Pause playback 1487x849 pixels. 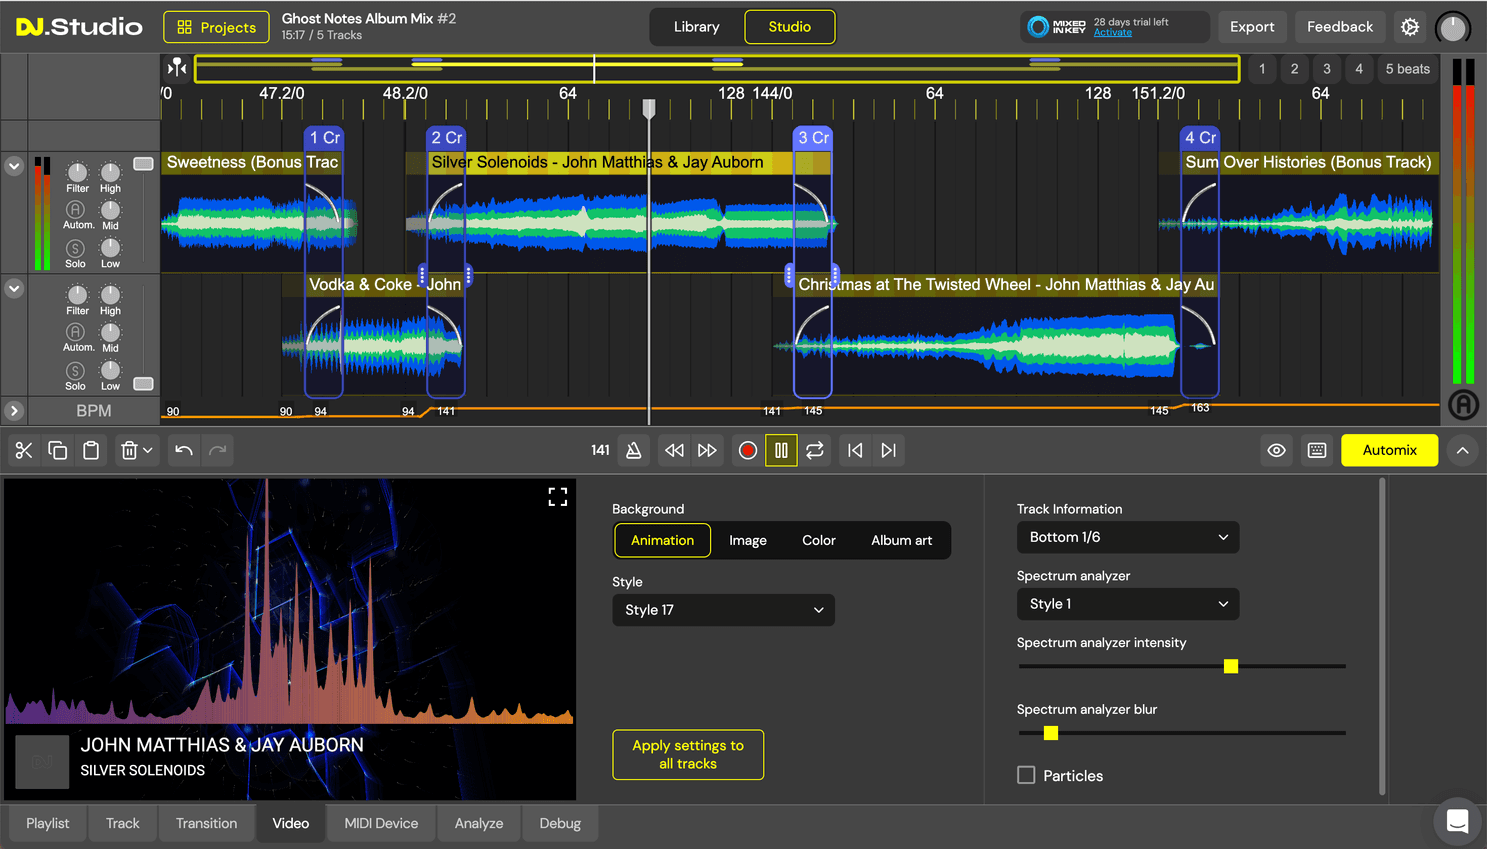(x=781, y=451)
